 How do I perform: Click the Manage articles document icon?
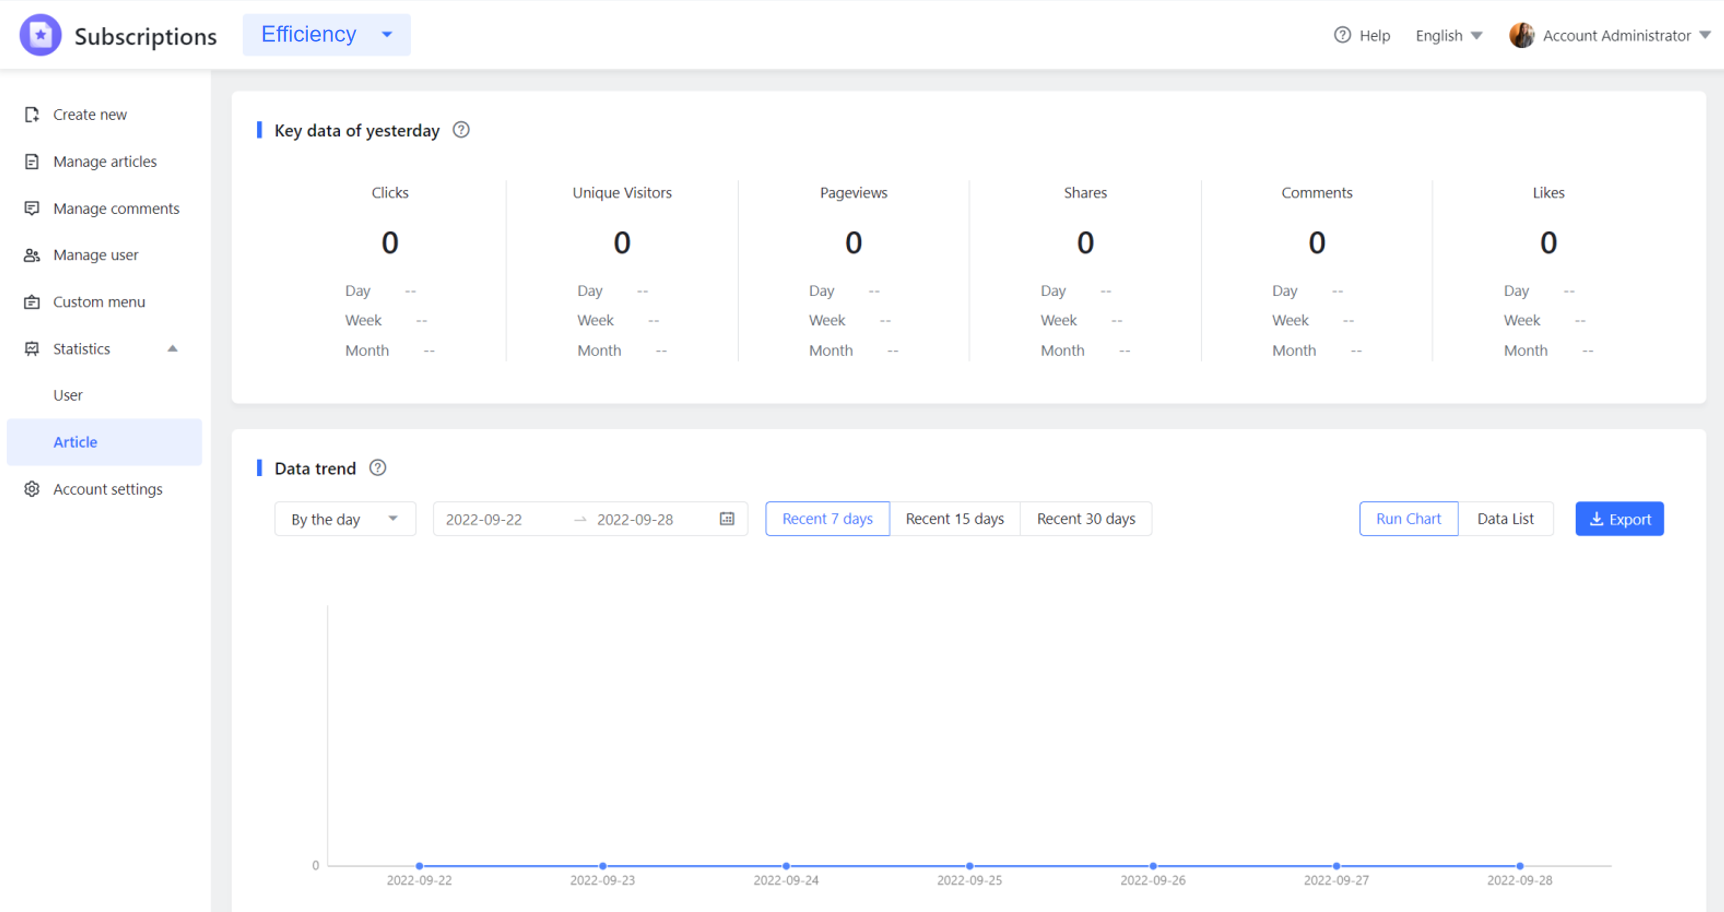(x=32, y=161)
